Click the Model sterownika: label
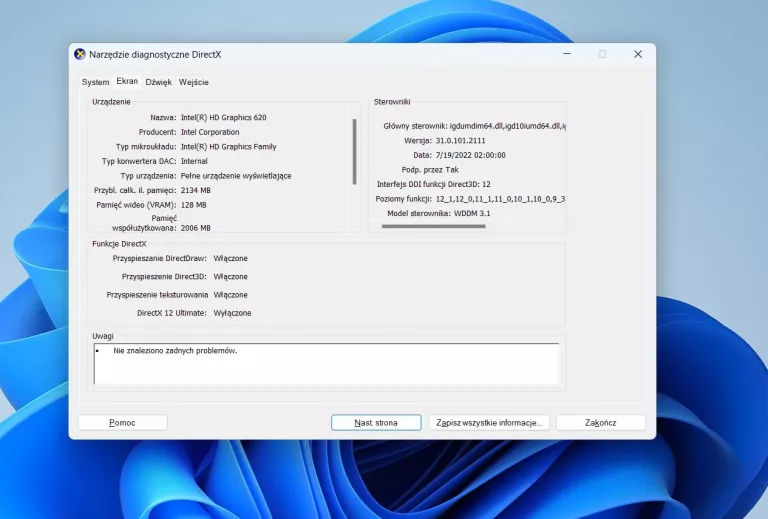The height and width of the screenshot is (519, 768). (x=419, y=213)
